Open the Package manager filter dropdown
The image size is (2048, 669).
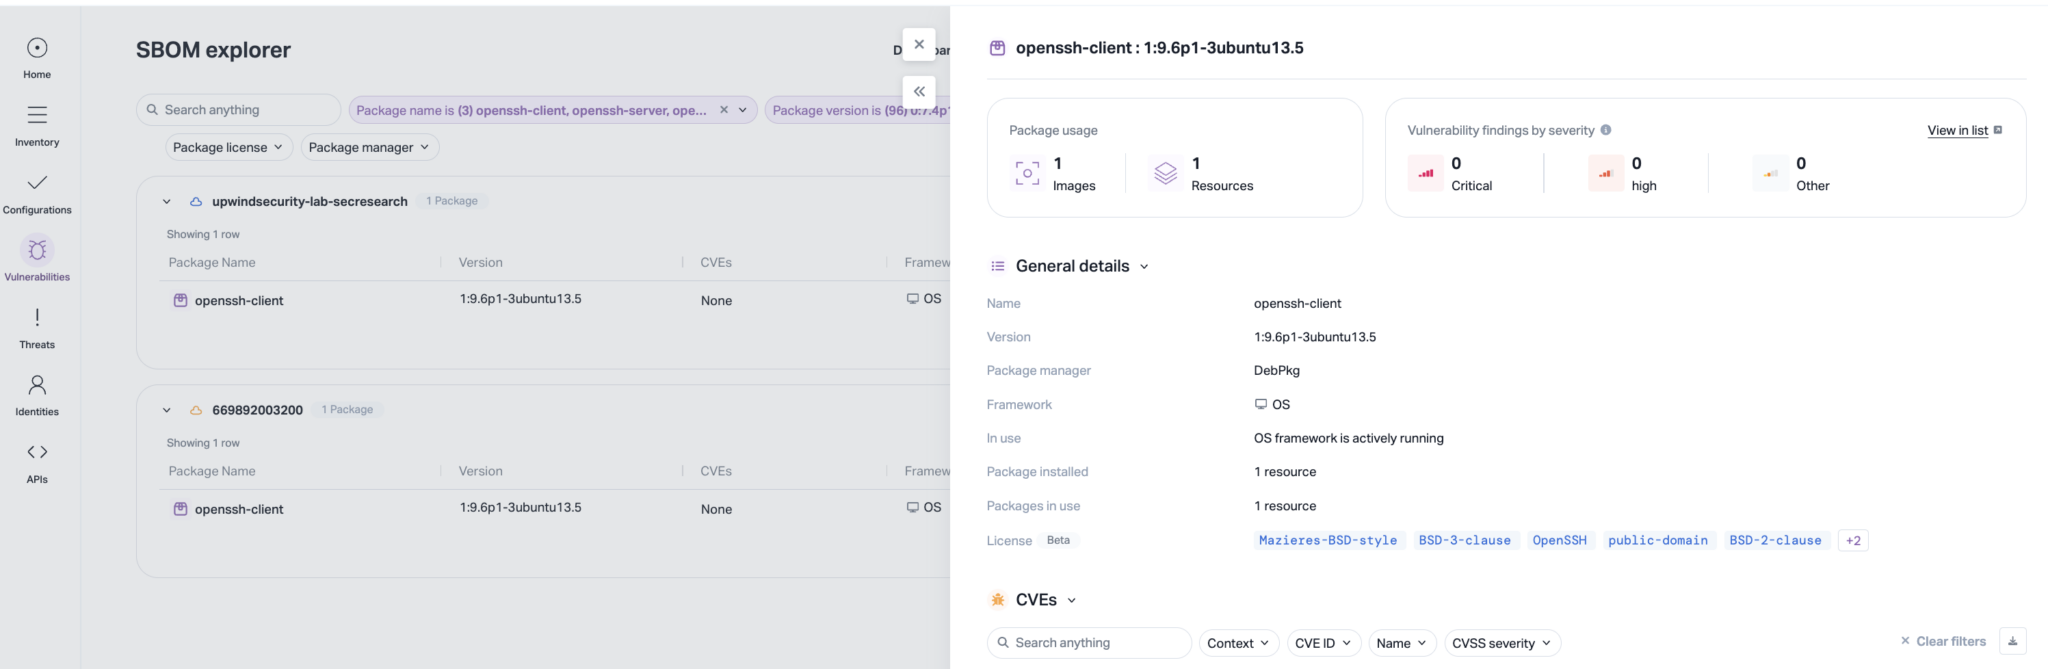369,147
